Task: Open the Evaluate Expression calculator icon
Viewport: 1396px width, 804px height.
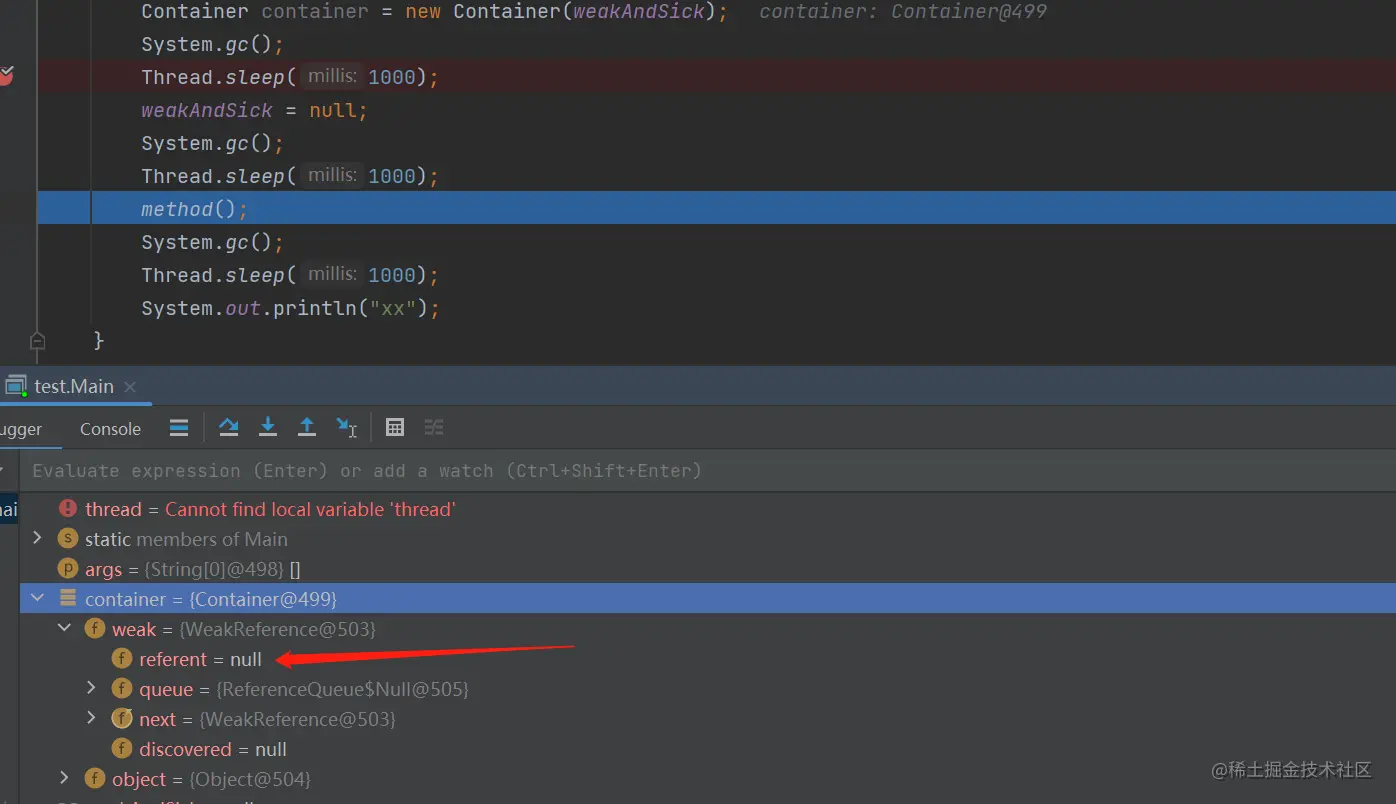Action: point(395,428)
